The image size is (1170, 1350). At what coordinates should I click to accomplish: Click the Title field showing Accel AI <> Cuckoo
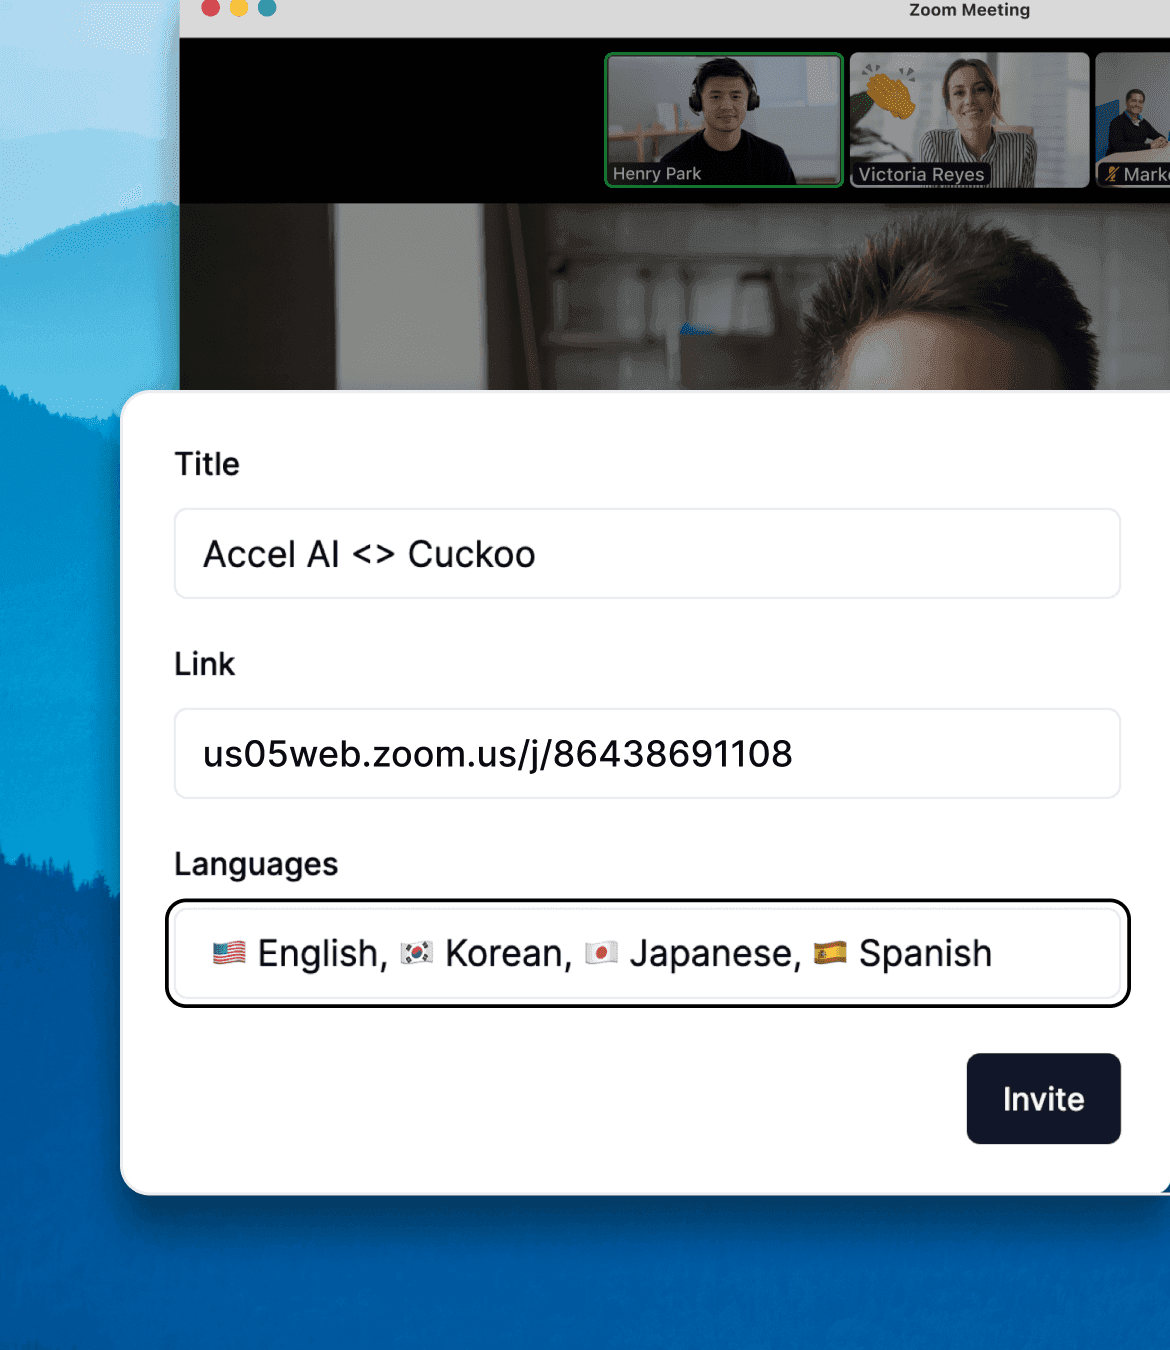click(648, 553)
